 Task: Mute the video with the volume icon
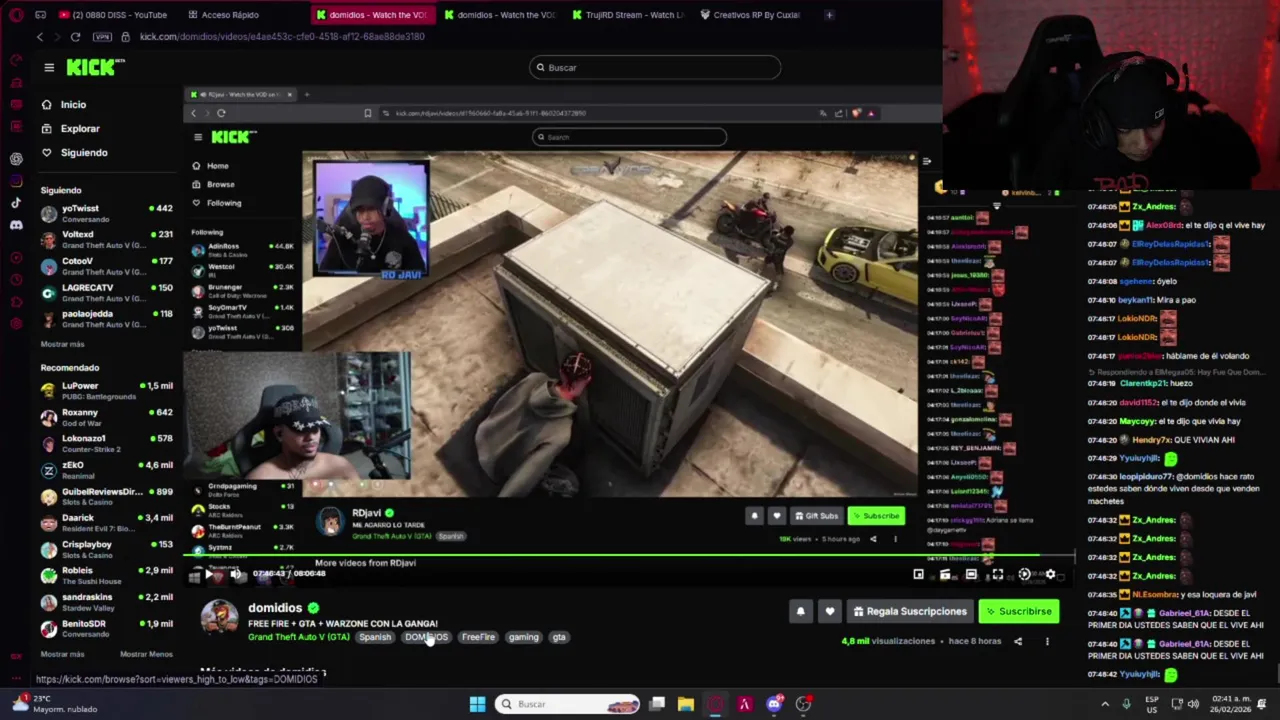coord(236,574)
